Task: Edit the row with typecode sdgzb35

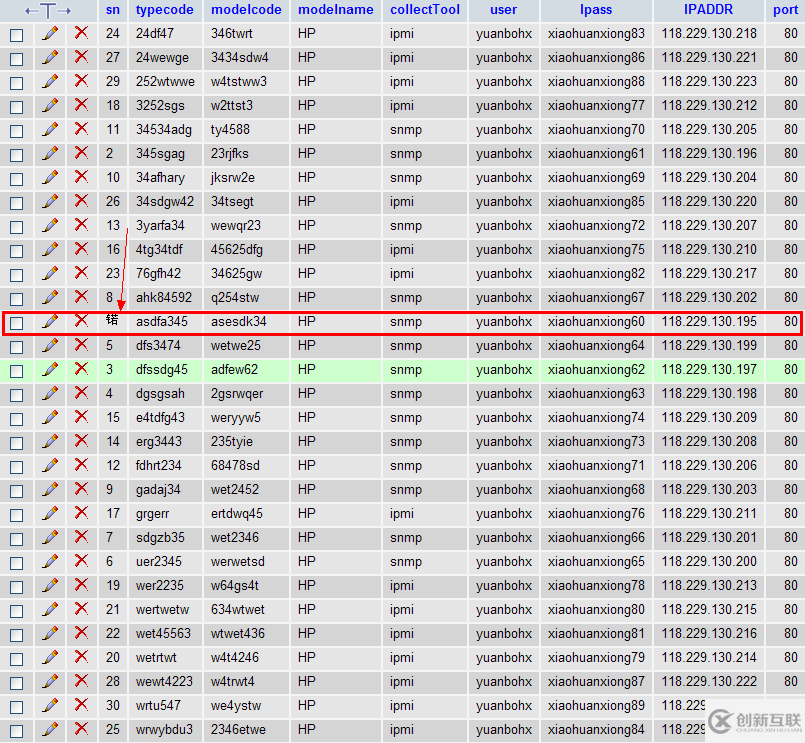Action: [50, 537]
